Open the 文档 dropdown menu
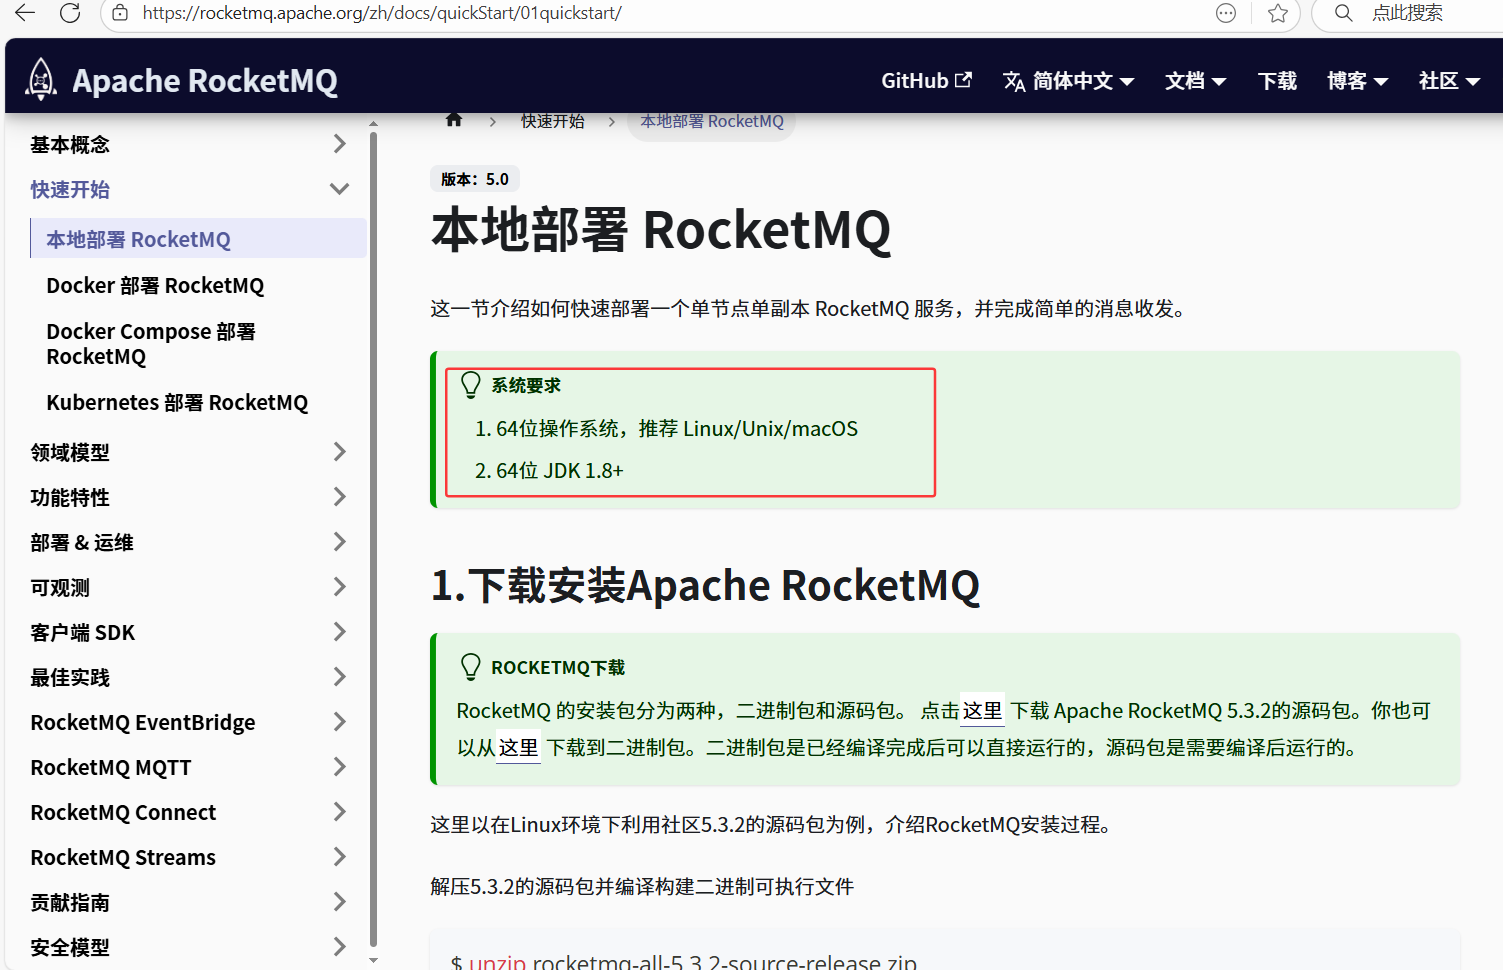The width and height of the screenshot is (1503, 970). (1195, 81)
